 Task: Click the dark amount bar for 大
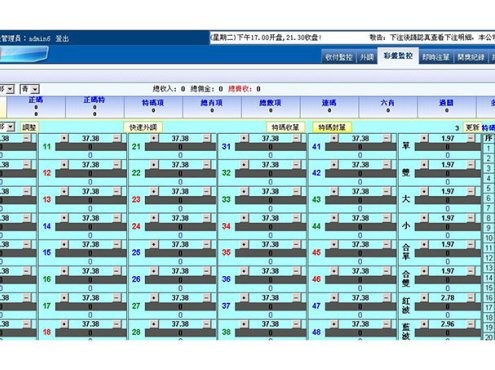tap(448, 200)
